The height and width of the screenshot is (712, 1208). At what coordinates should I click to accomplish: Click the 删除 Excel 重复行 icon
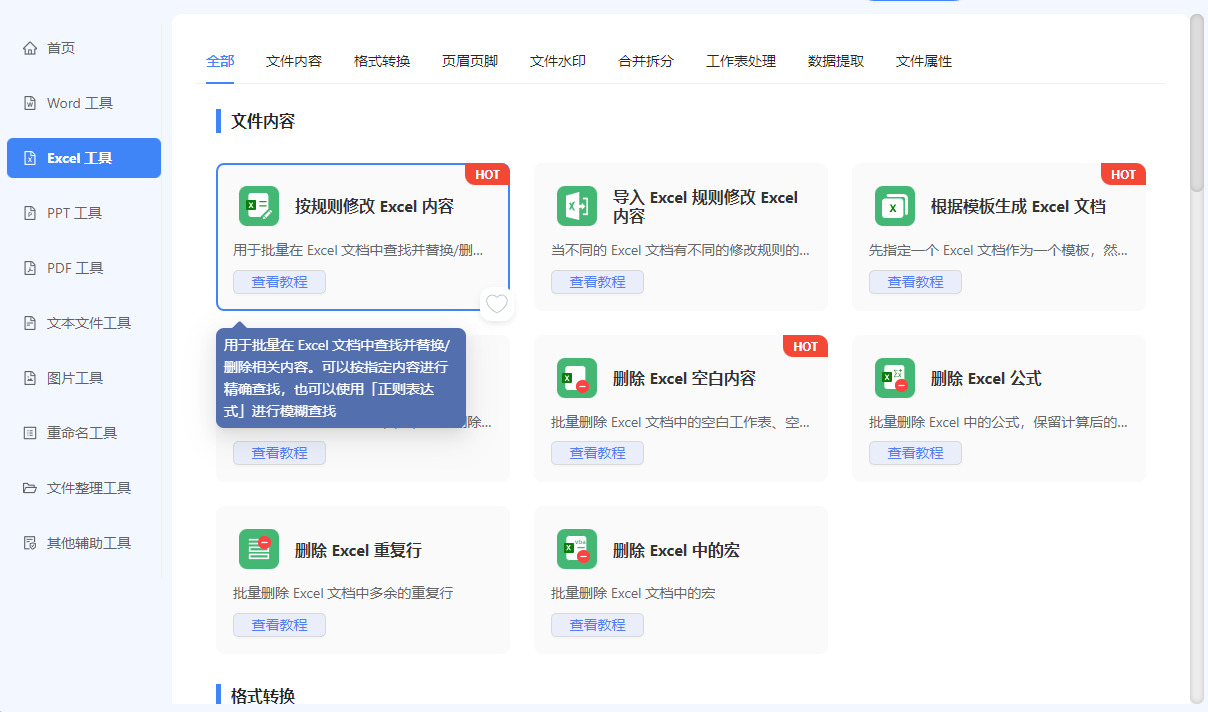(x=259, y=550)
